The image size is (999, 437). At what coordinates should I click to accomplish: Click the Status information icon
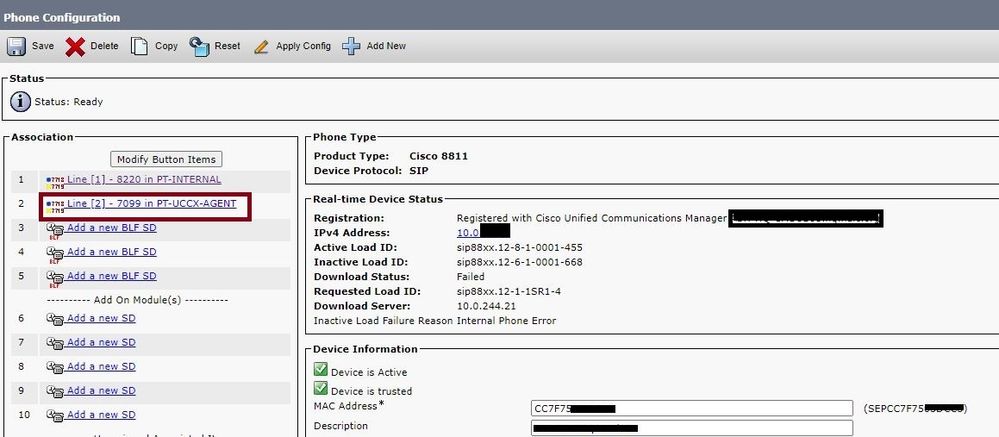pyautogui.click(x=20, y=101)
